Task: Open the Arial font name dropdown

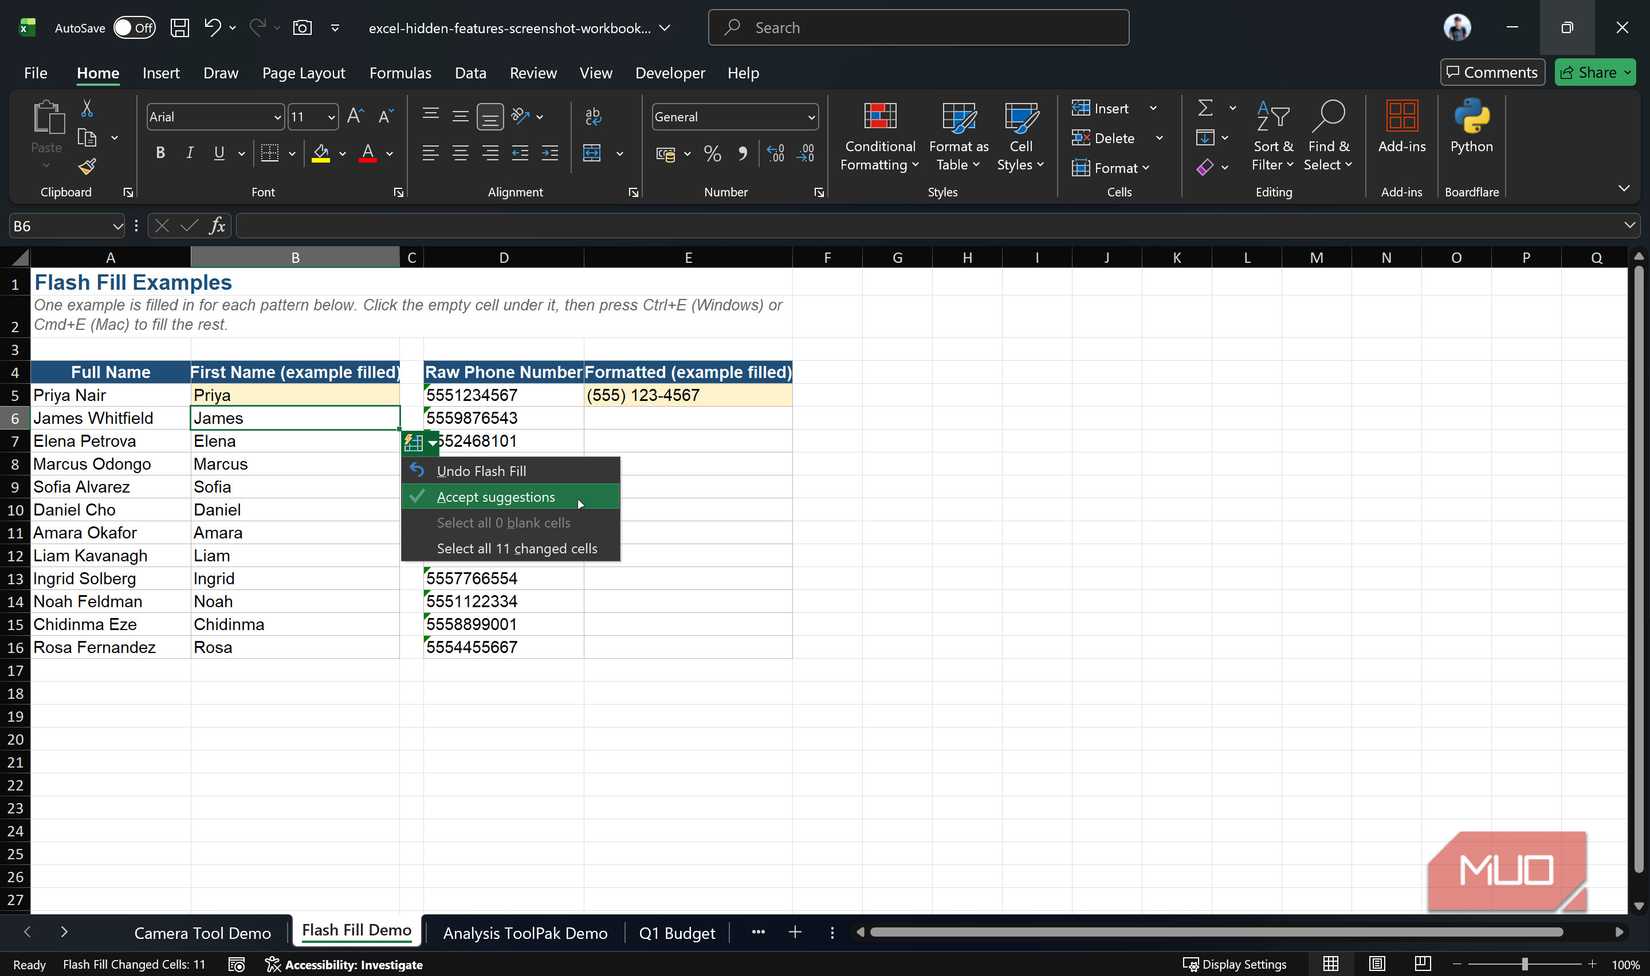Action: click(277, 117)
